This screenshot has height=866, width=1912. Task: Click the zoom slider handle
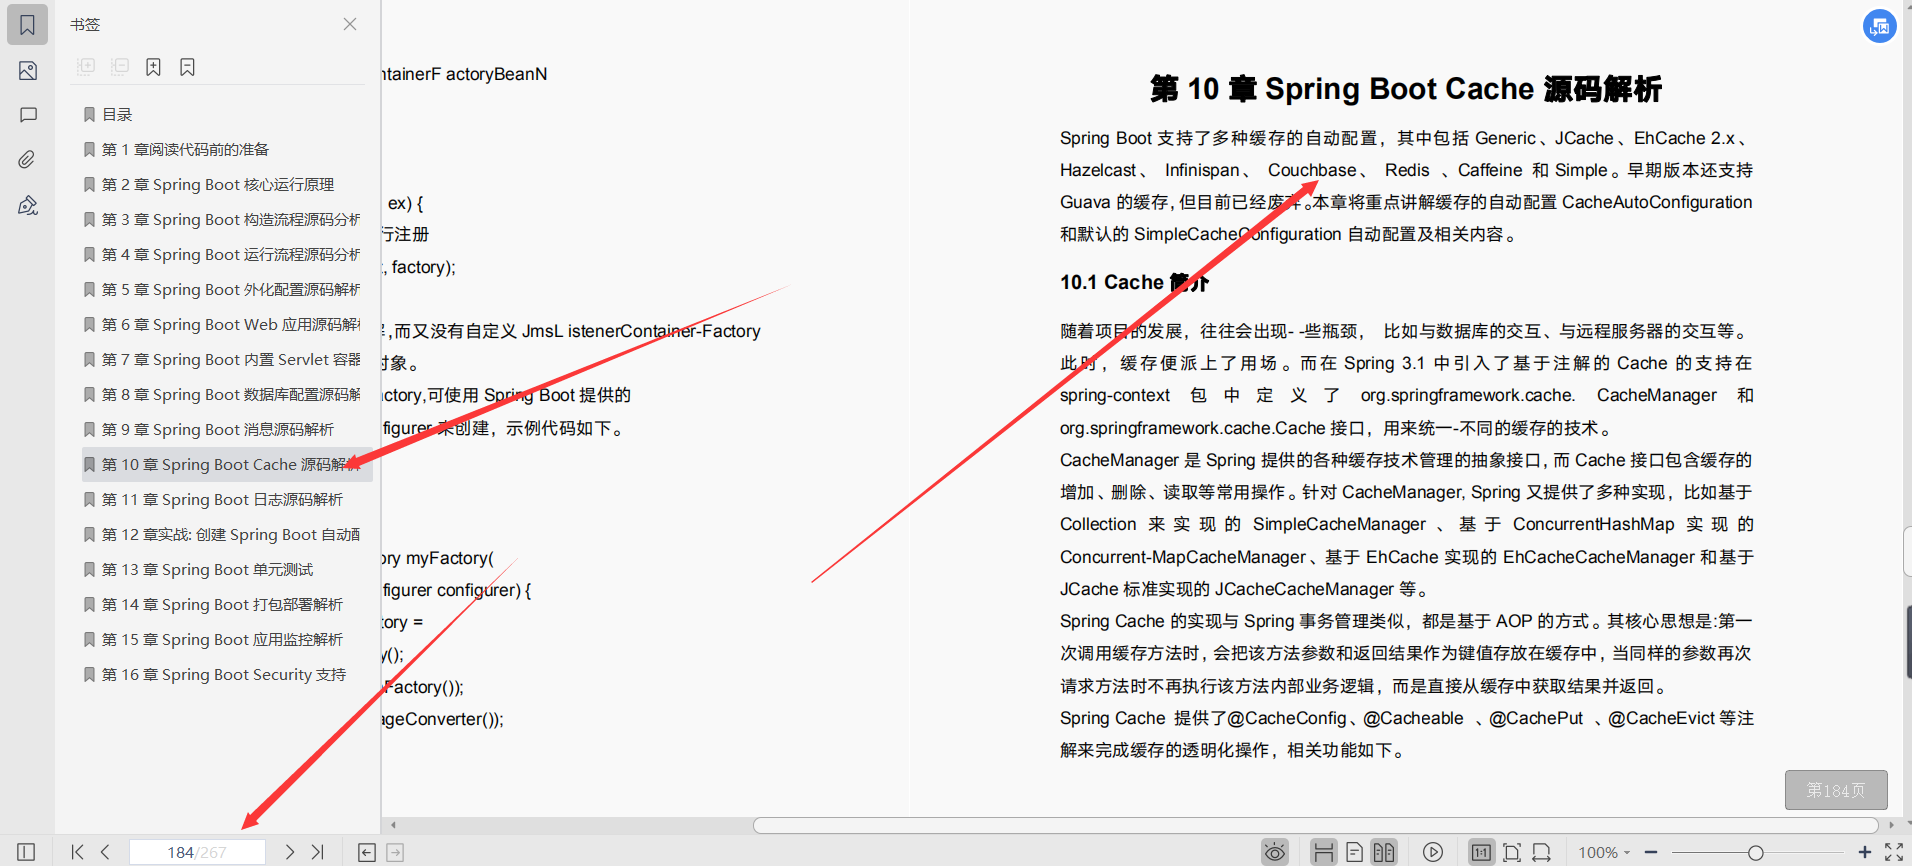(x=1755, y=852)
